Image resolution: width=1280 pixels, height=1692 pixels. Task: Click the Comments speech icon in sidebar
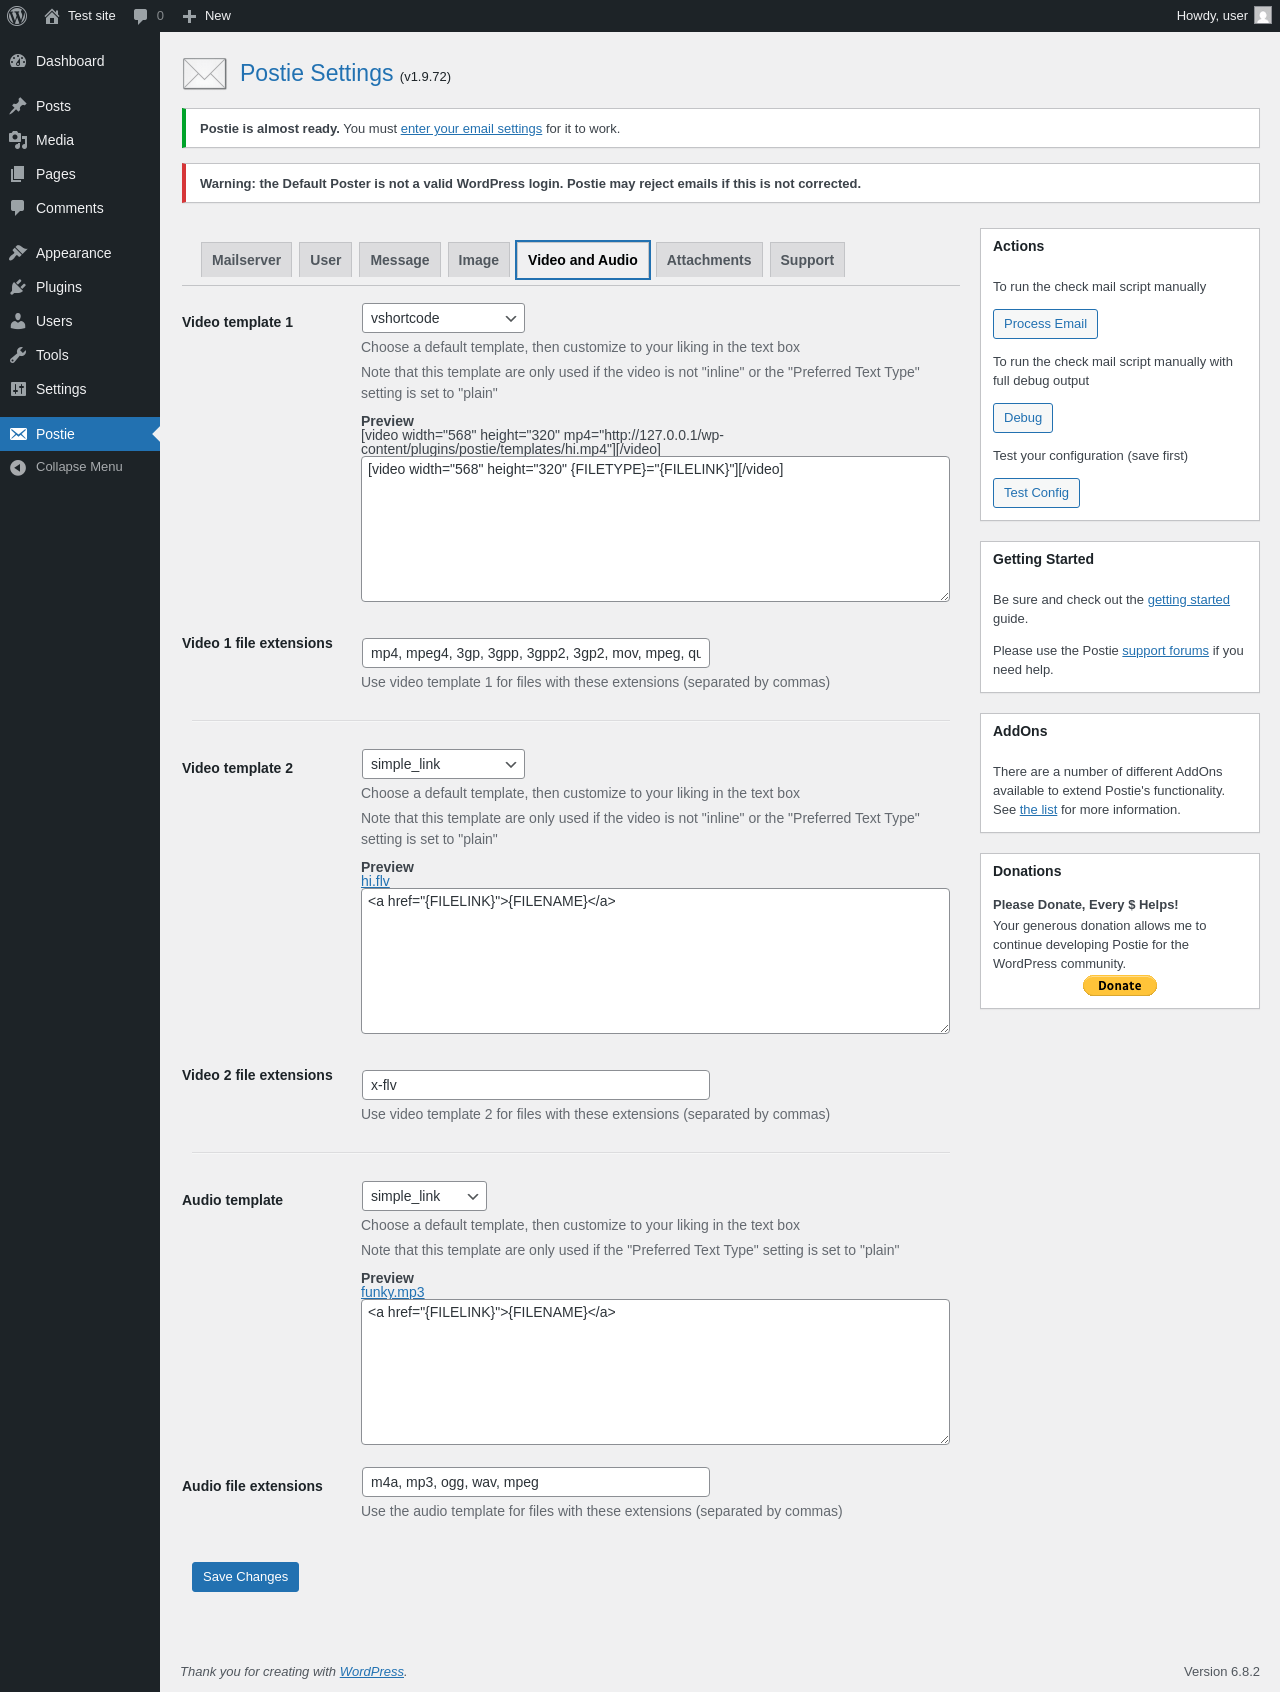[x=18, y=208]
